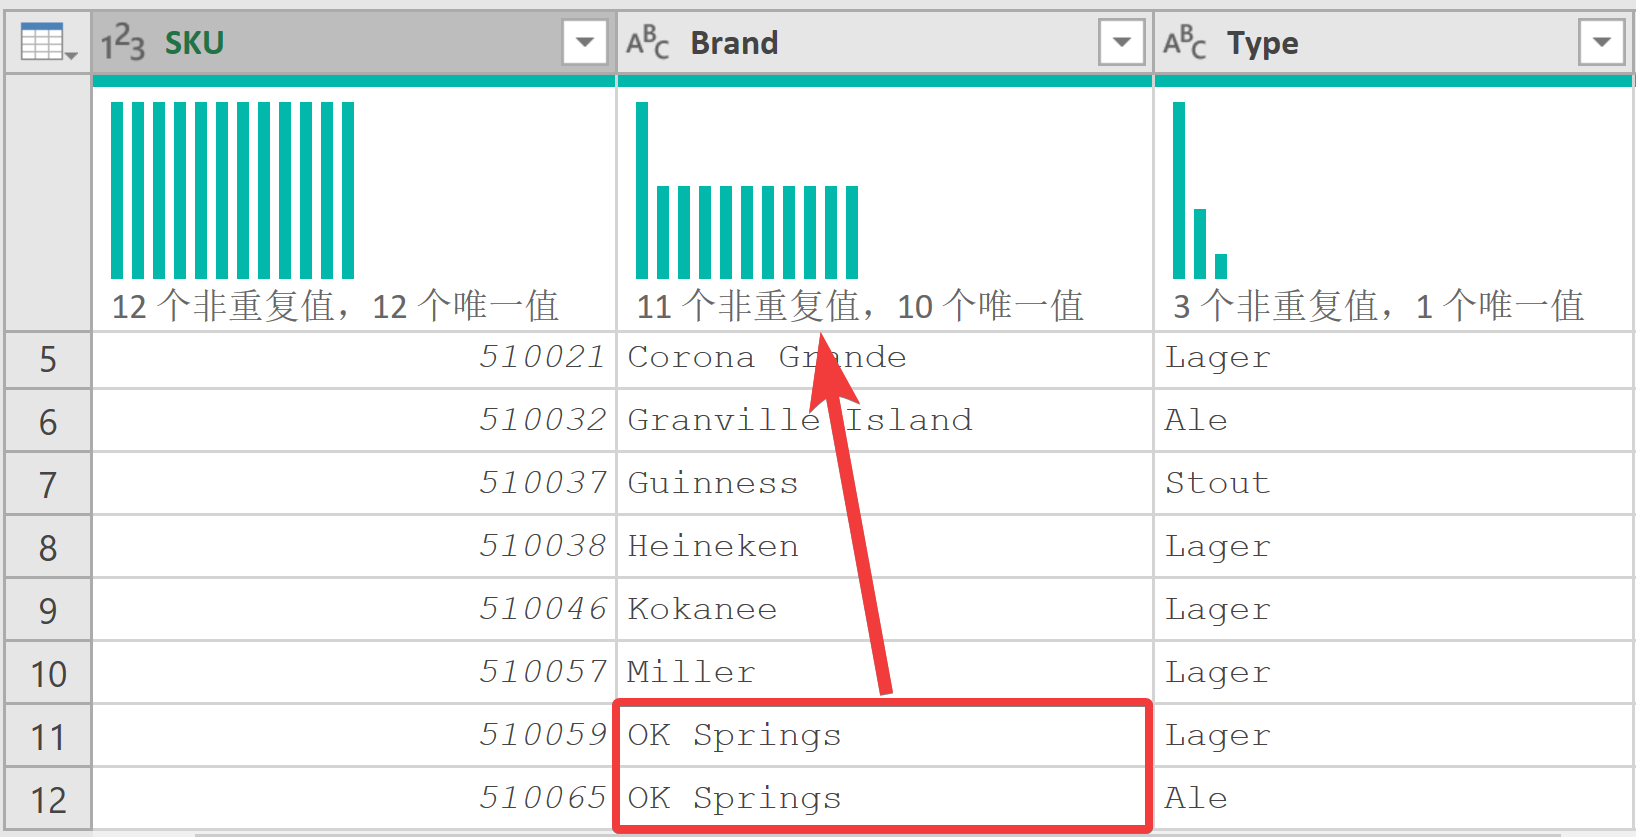
Task: Click the Corona Grande brand cell
Action: click(885, 358)
